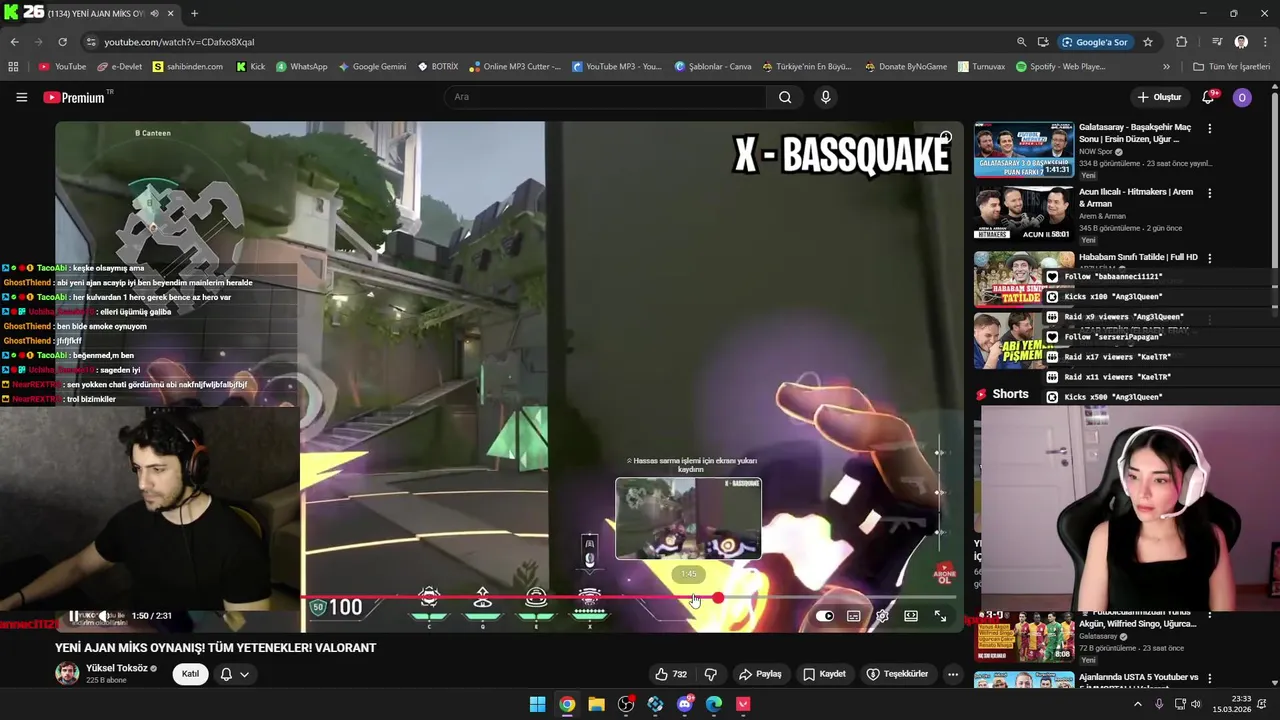Screen dimensions: 1280x720
Task: Open the e-Devlet bookmark
Action: pos(119,67)
